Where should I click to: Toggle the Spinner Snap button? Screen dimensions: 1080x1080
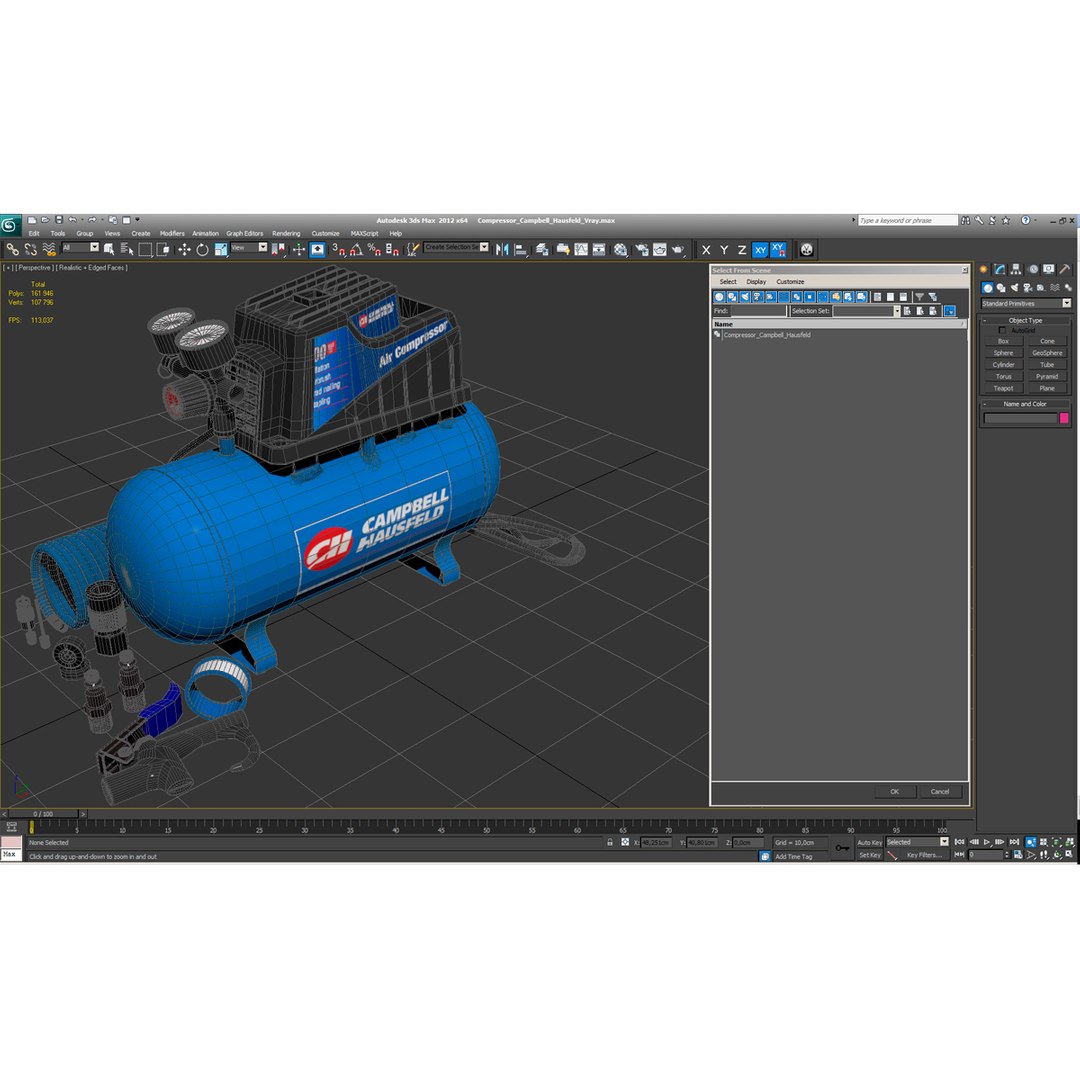tap(392, 249)
